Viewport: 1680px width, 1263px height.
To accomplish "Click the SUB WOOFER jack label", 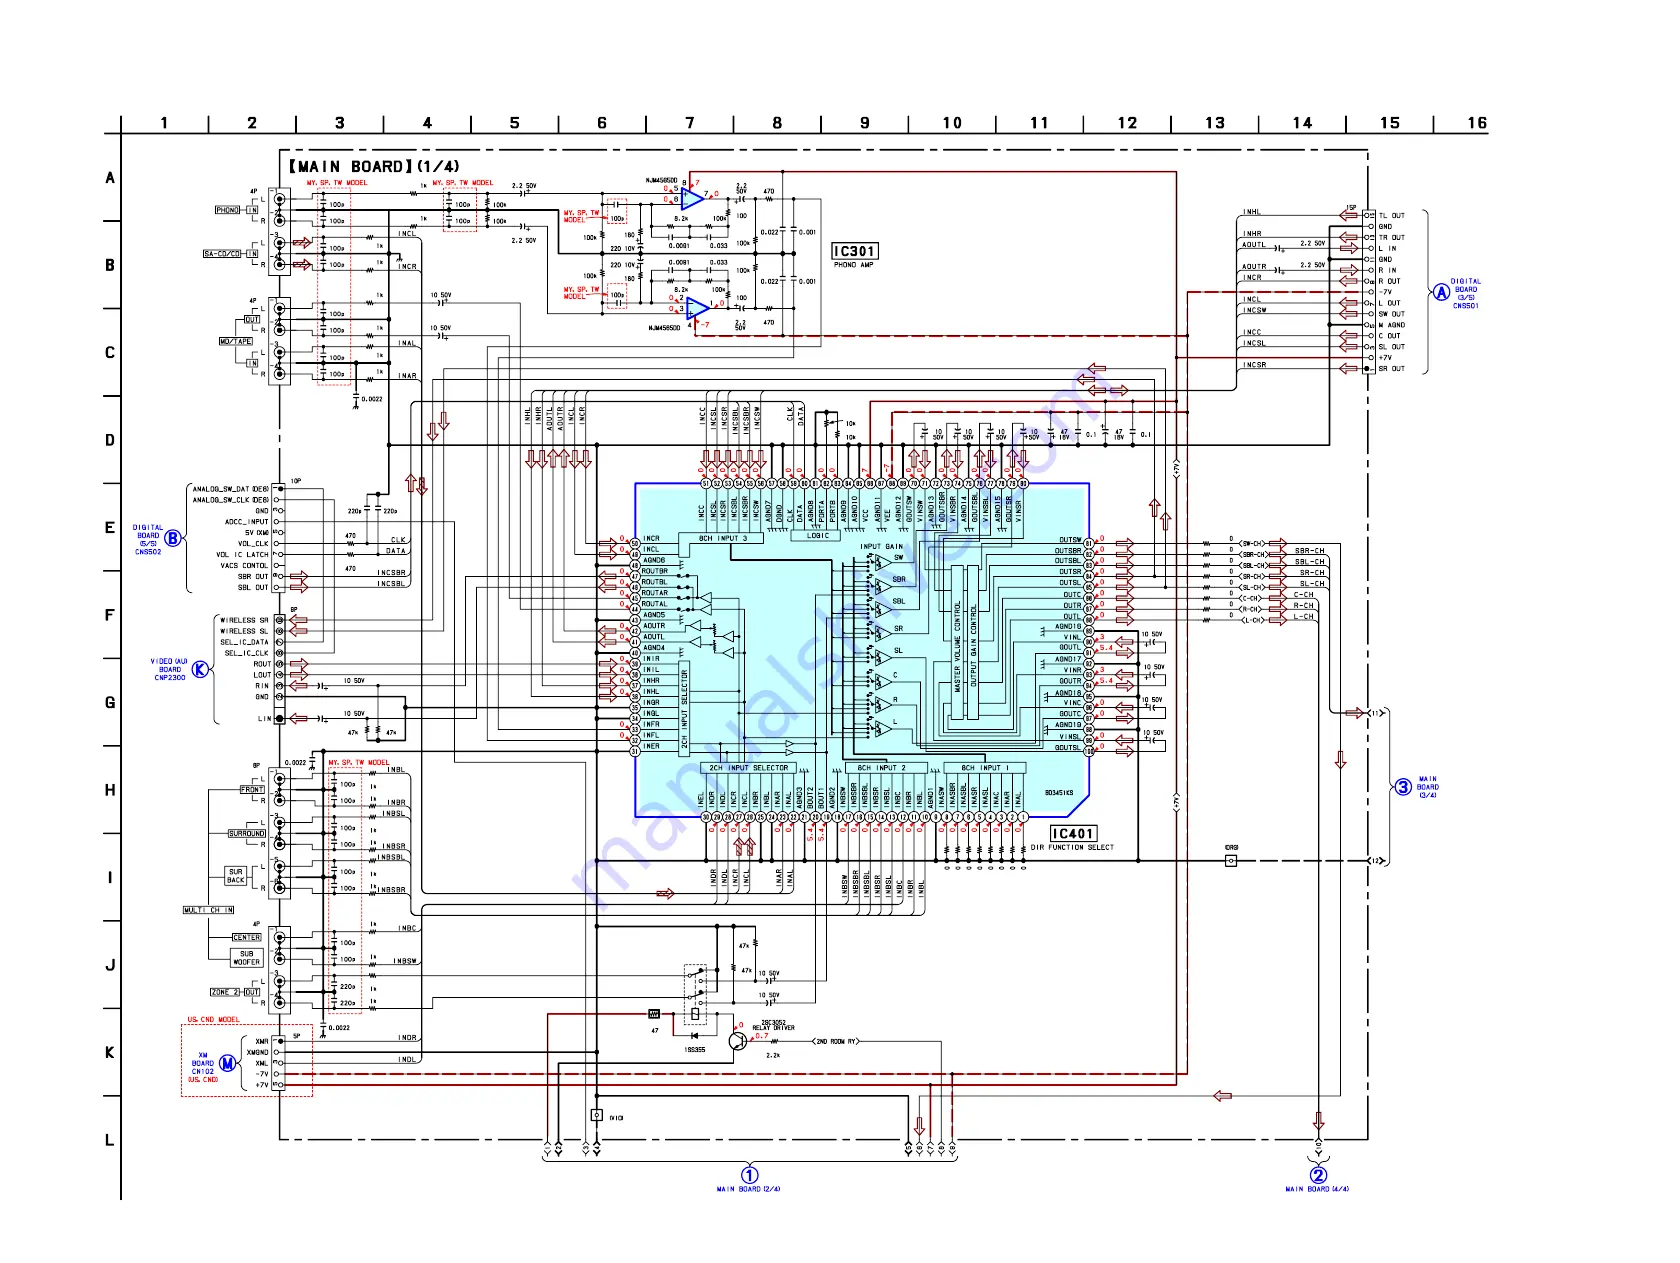I will coord(246,958).
